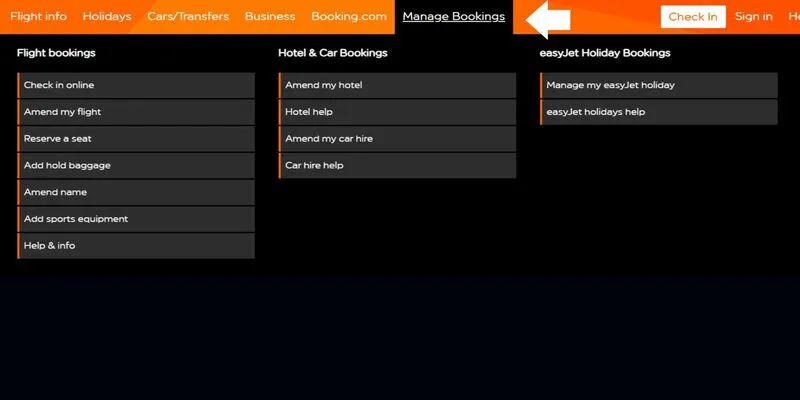The height and width of the screenshot is (400, 800).
Task: Open the Holidays menu
Action: [x=107, y=16]
